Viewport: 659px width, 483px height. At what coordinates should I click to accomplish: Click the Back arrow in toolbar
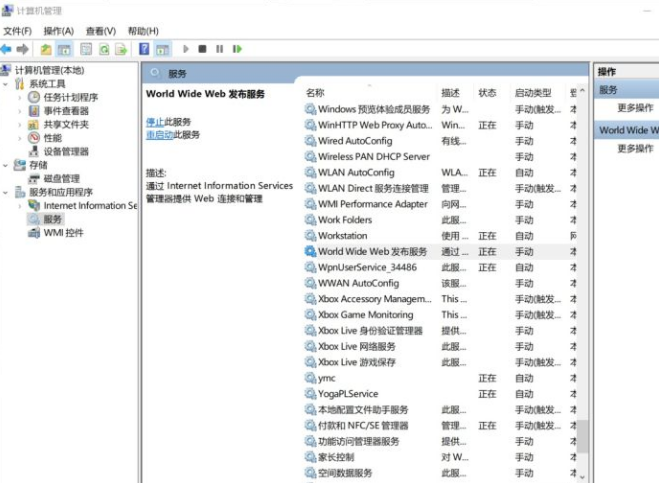tap(7, 48)
